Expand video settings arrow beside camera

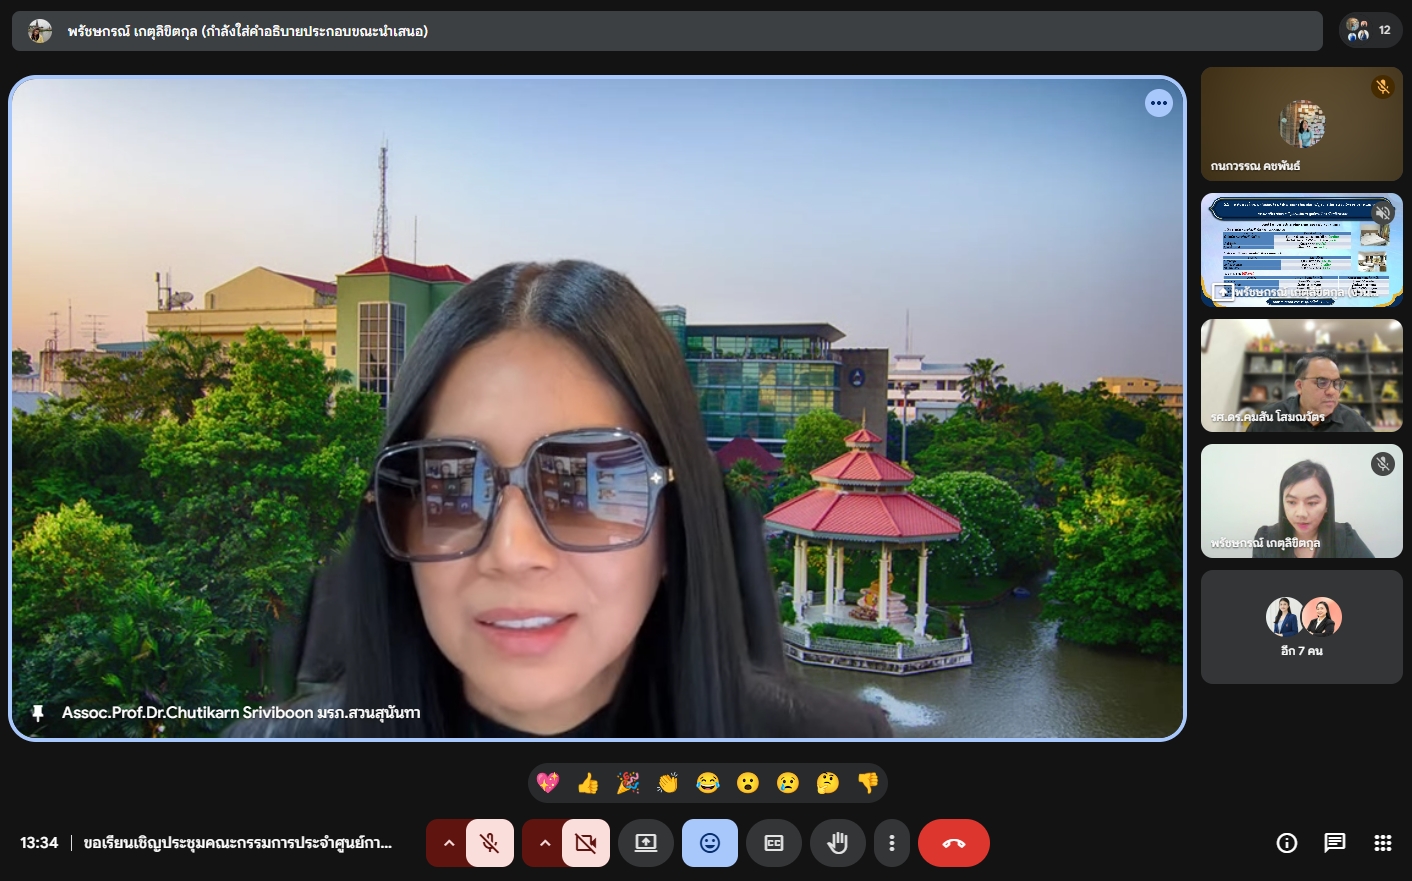pyautogui.click(x=544, y=843)
